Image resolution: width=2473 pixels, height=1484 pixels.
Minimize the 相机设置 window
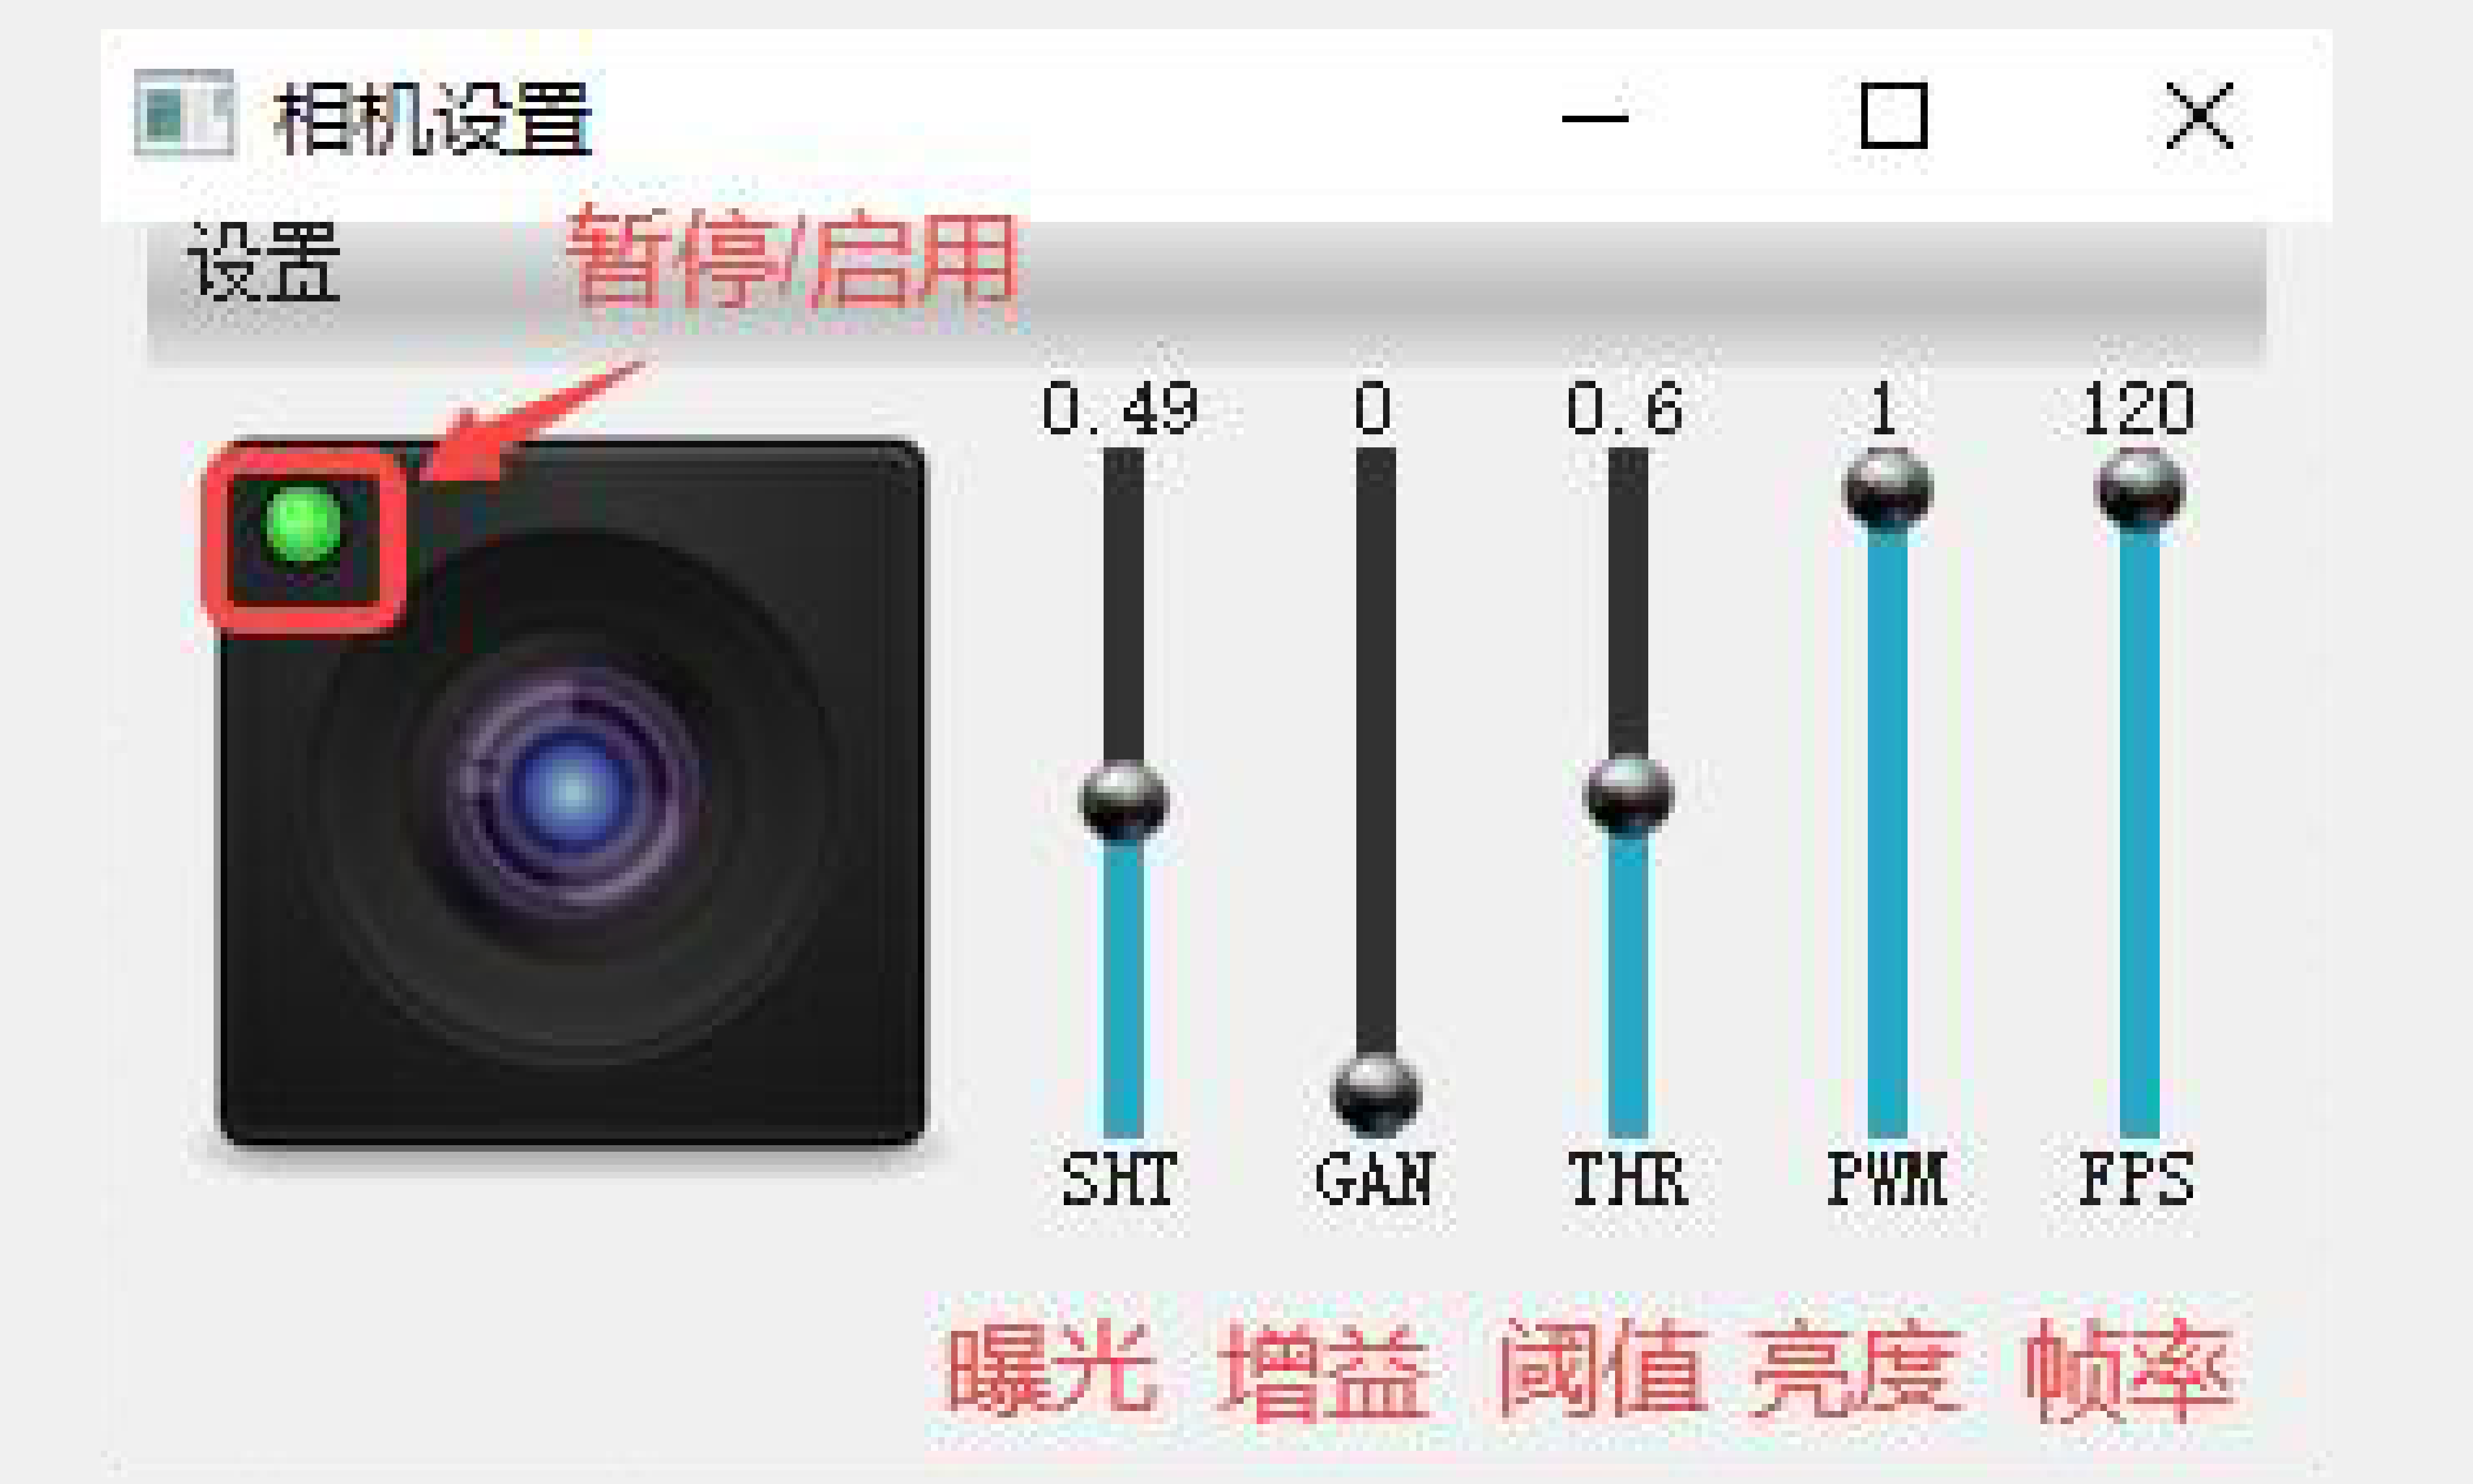click(1596, 117)
